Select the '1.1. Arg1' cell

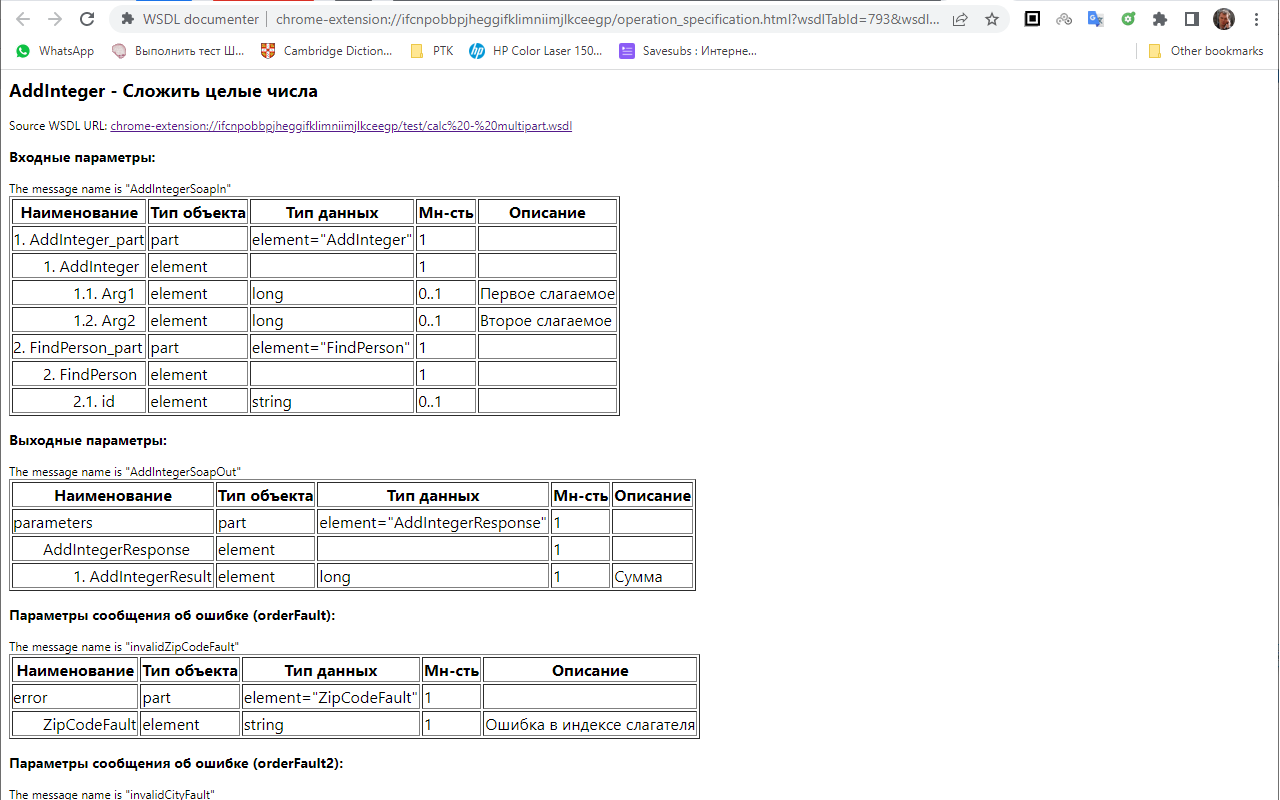79,293
